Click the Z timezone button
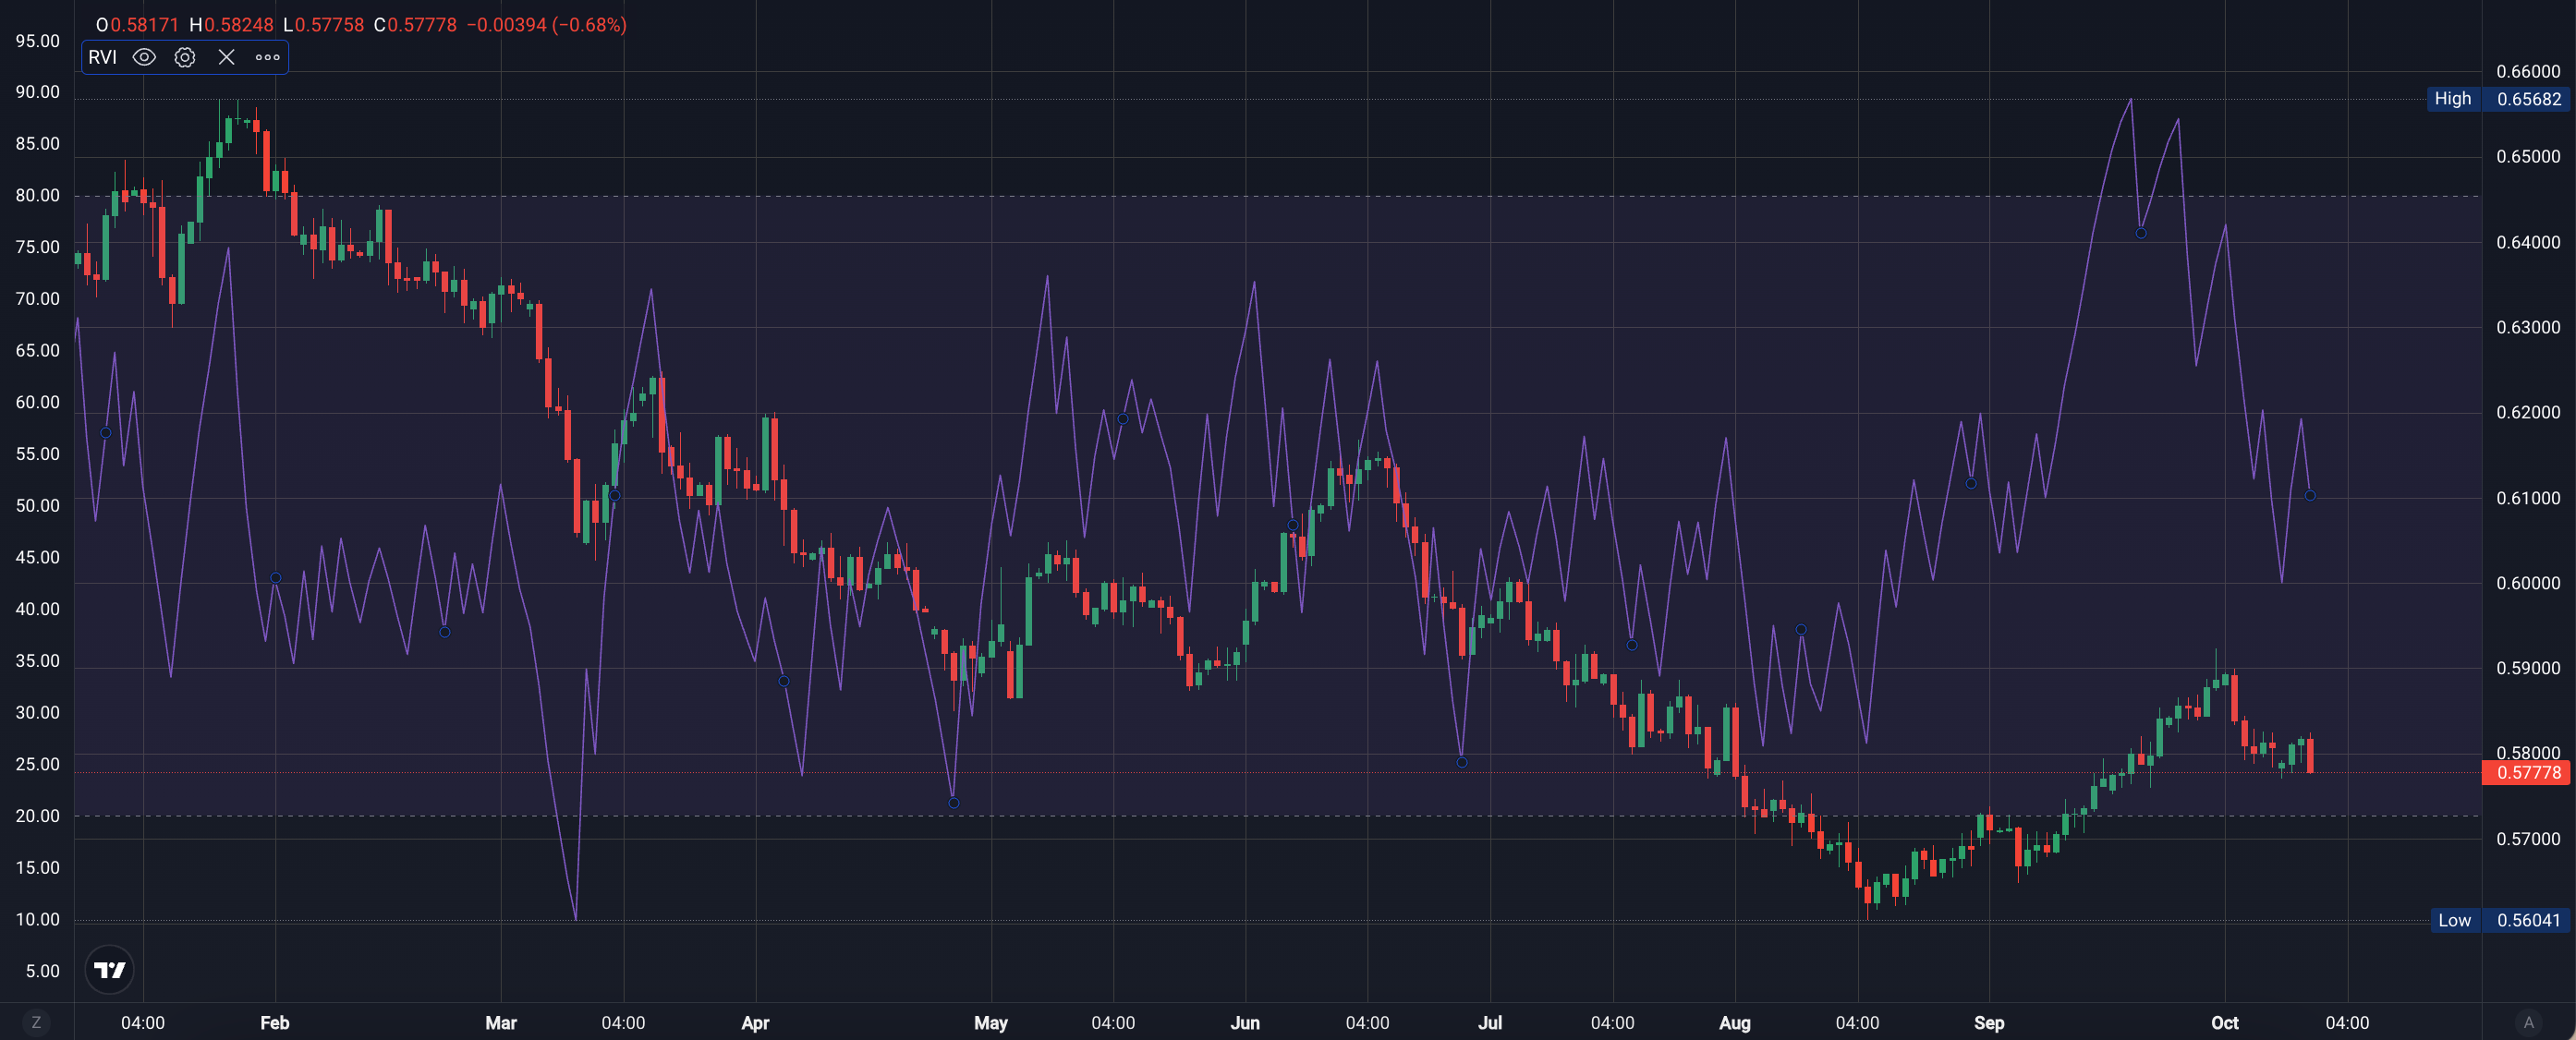 pyautogui.click(x=36, y=1022)
